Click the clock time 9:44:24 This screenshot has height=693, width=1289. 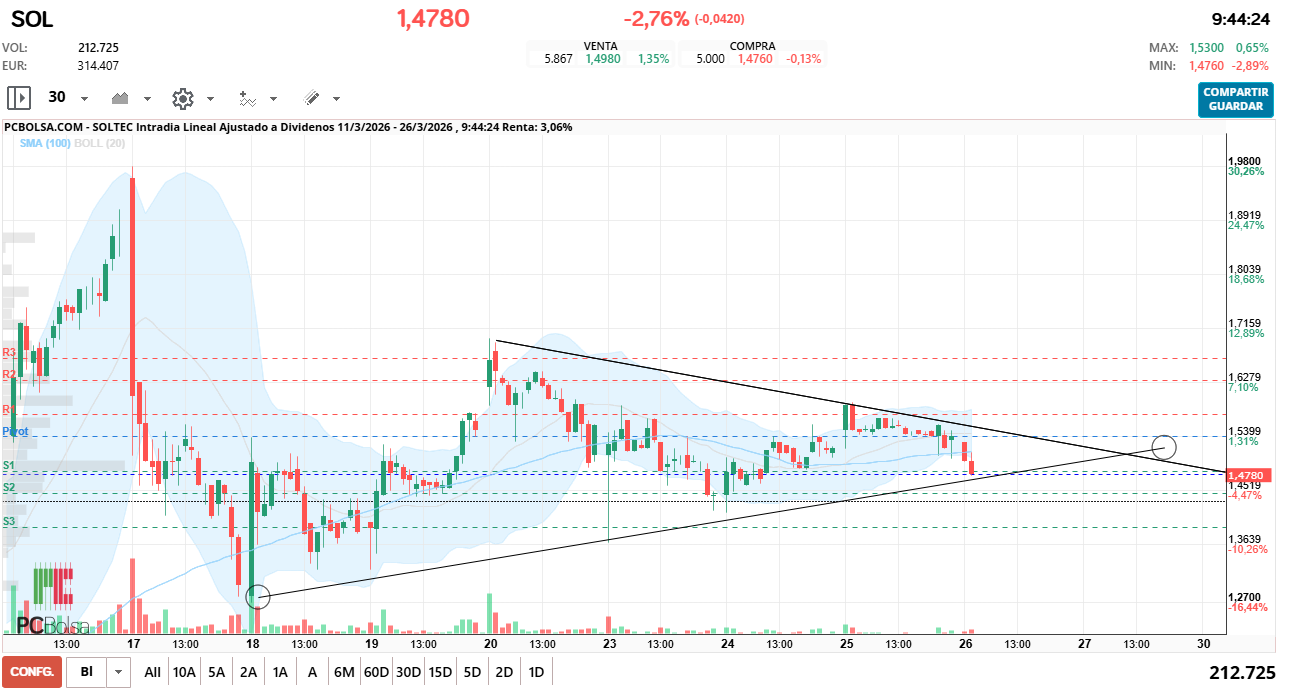pos(1240,19)
